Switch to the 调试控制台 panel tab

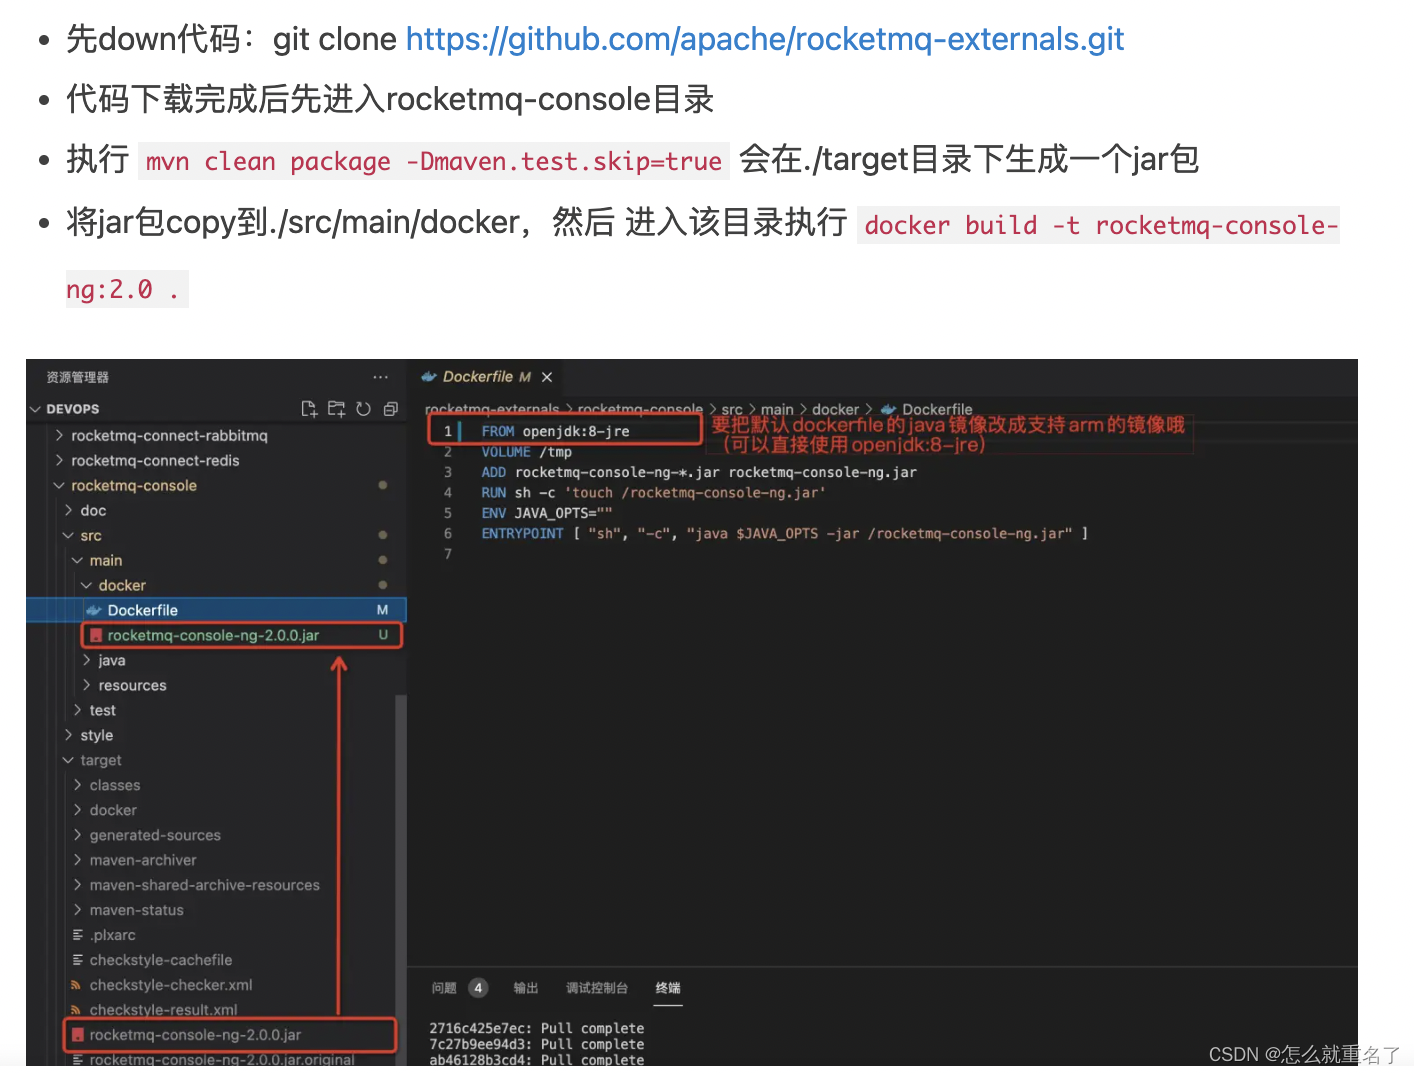(597, 989)
